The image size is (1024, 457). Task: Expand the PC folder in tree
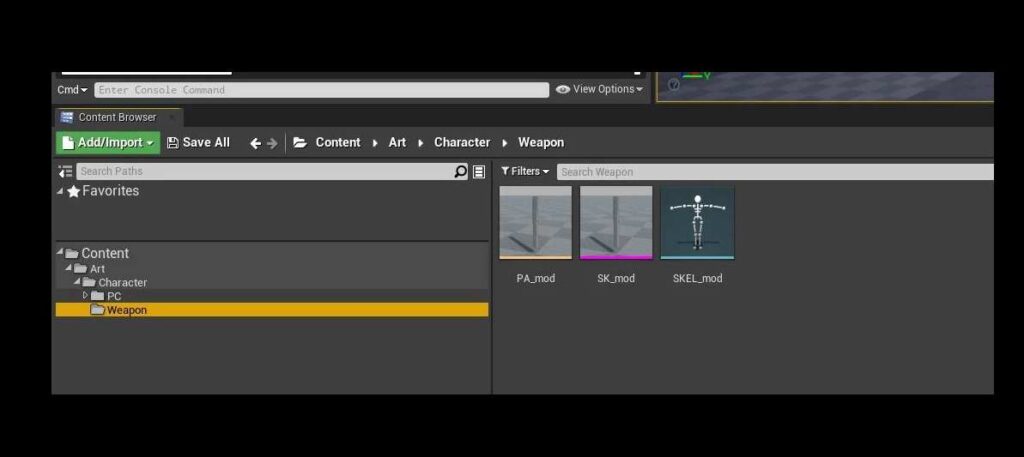(x=86, y=296)
